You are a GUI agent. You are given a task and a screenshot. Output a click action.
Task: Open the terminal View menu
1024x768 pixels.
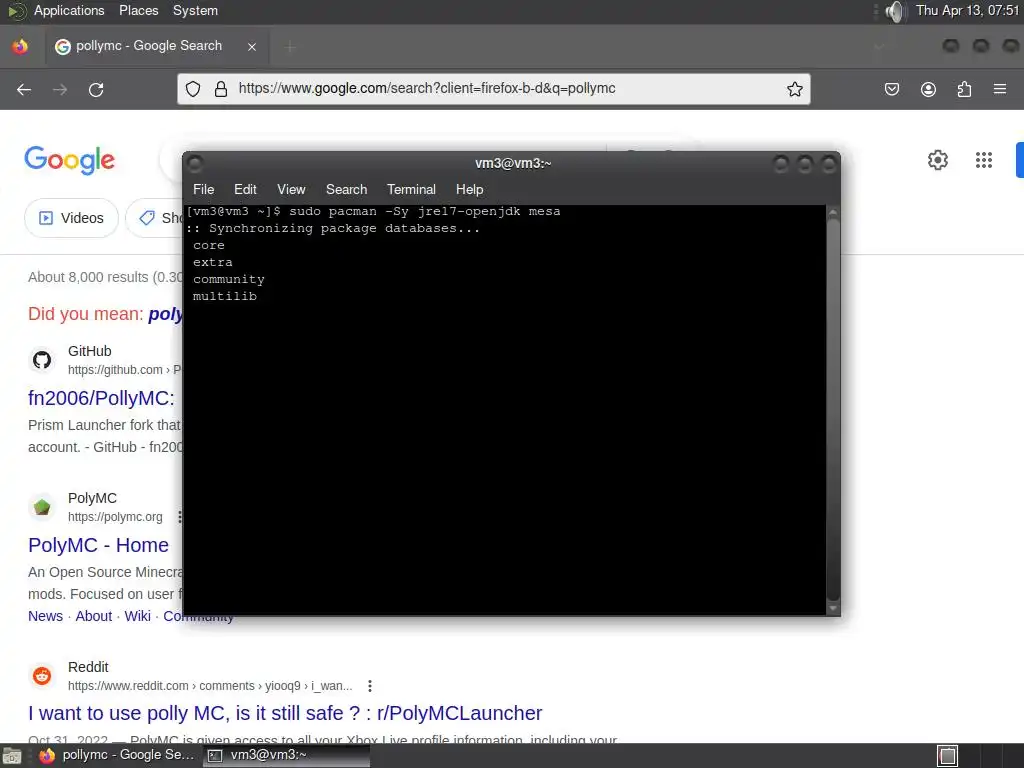pyautogui.click(x=291, y=189)
